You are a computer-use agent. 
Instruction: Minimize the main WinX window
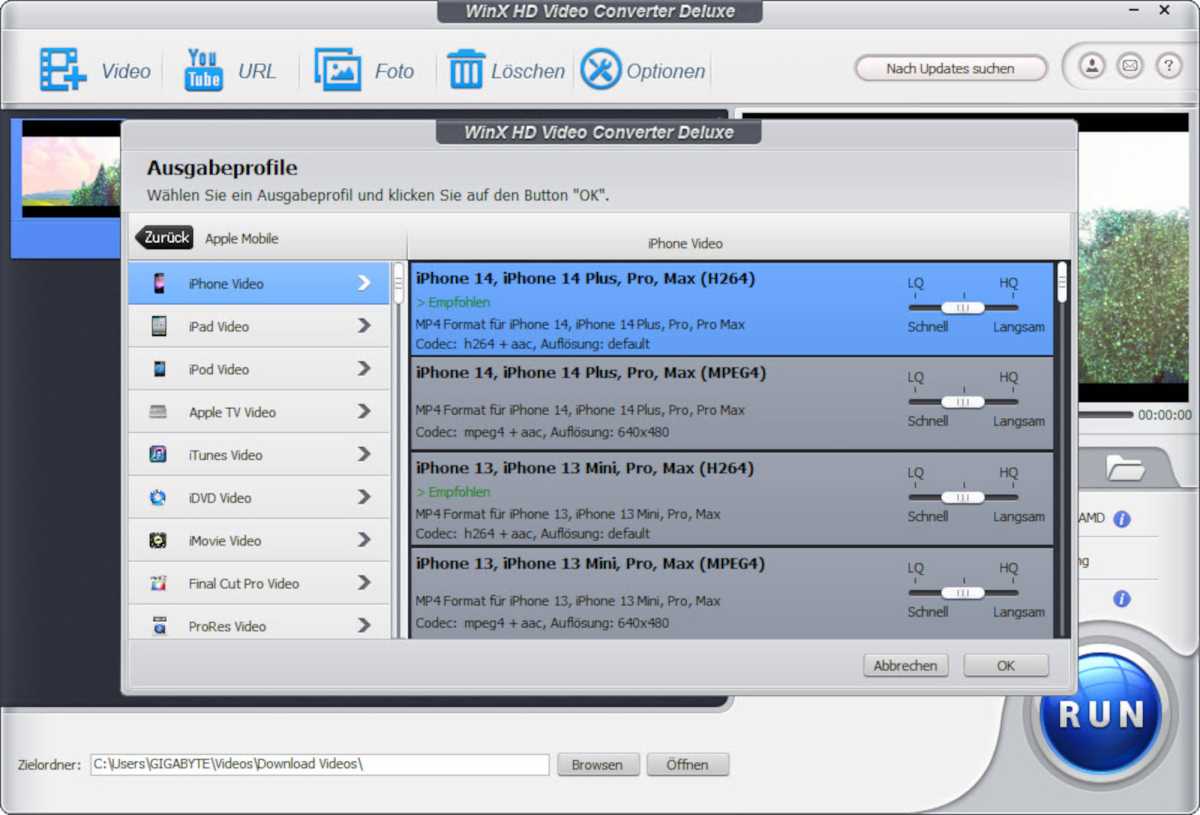point(1135,10)
